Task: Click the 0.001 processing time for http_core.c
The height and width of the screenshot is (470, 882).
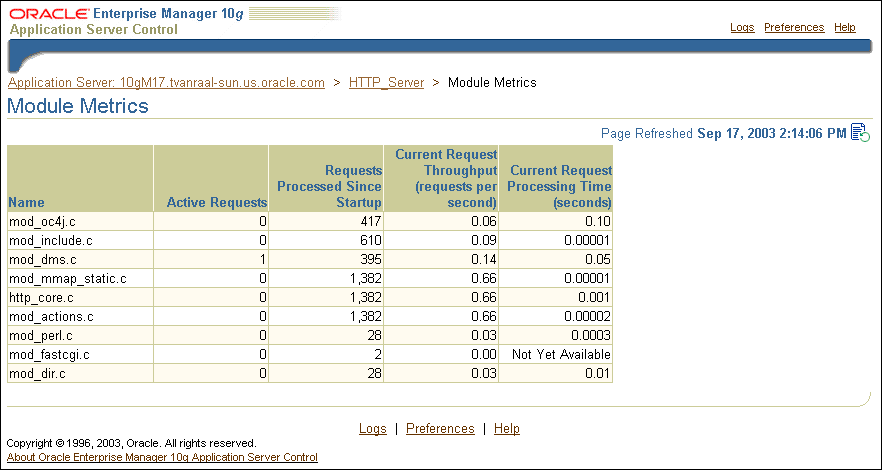Action: [x=595, y=298]
